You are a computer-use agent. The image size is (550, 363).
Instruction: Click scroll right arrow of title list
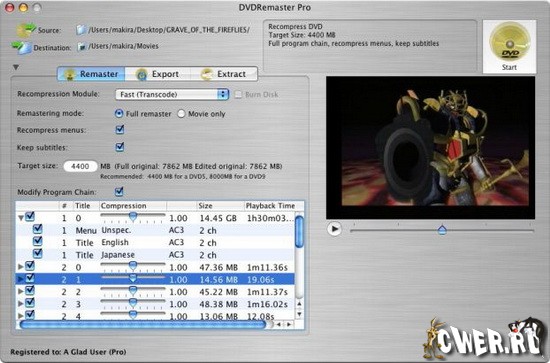[289, 325]
